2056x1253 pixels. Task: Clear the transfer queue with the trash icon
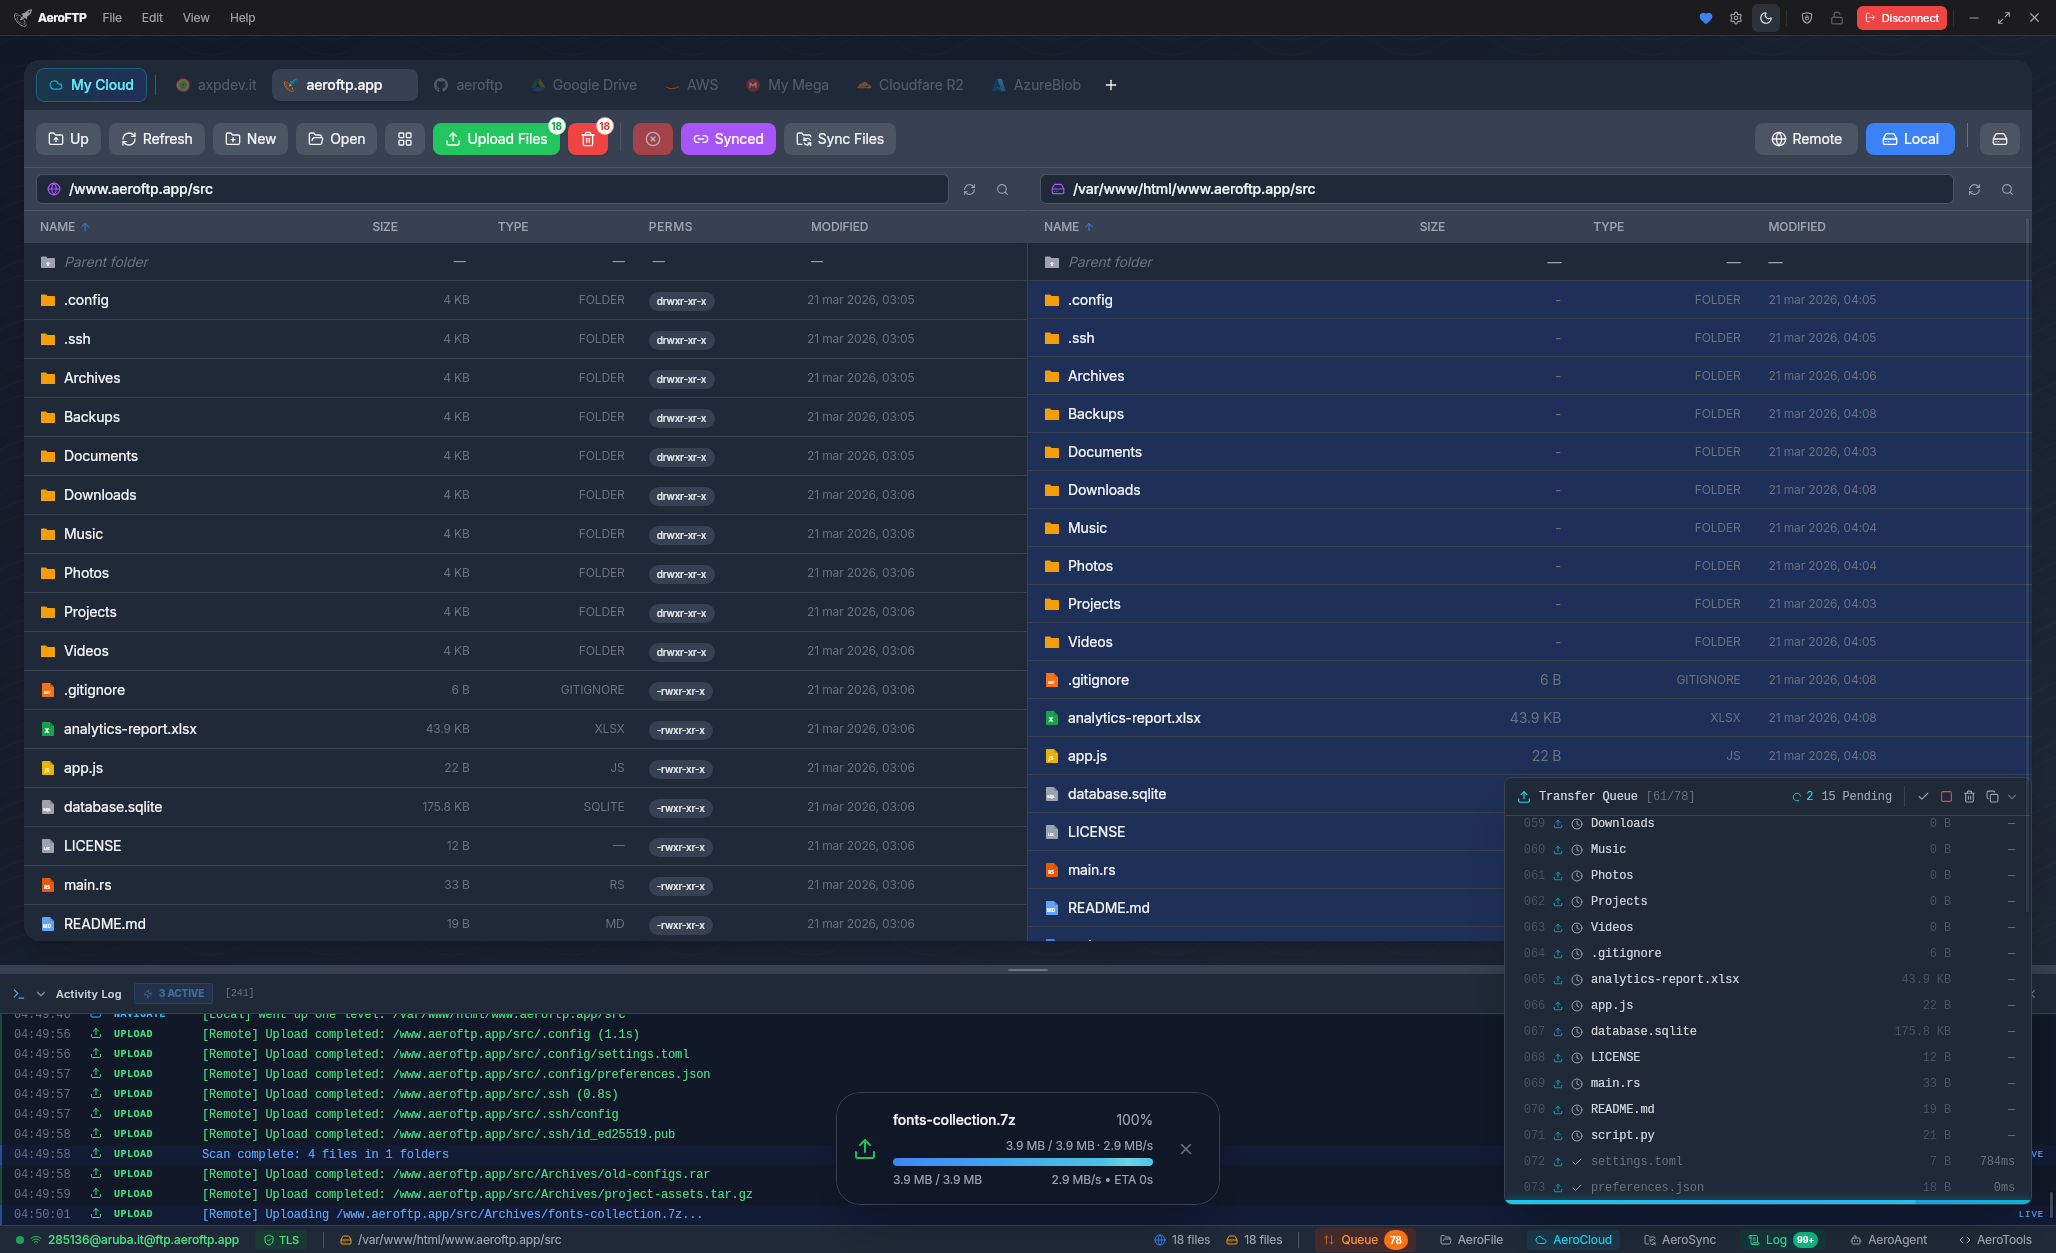coord(1969,796)
